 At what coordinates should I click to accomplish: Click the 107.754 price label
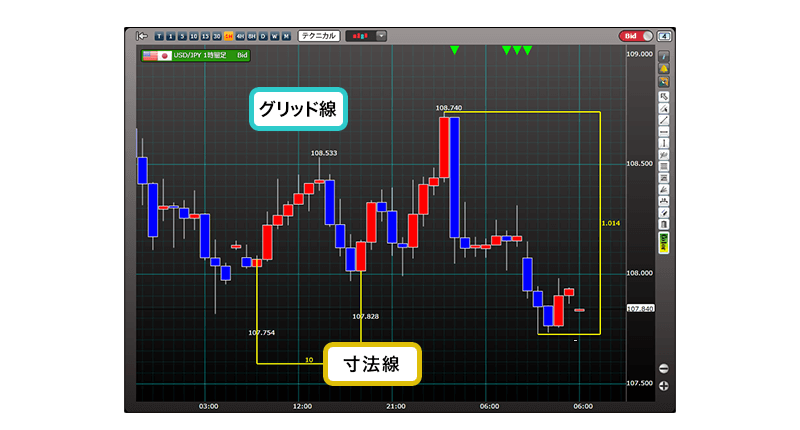pyautogui.click(x=262, y=333)
